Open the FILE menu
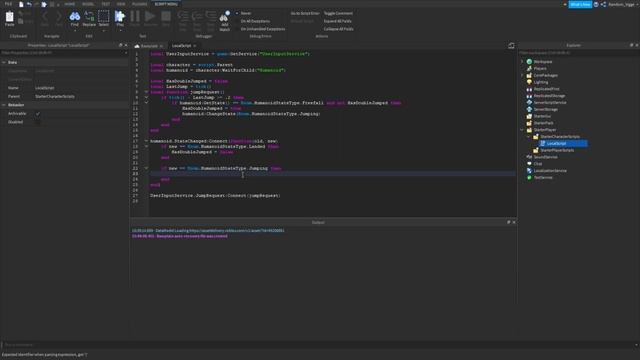 click(x=8, y=4)
